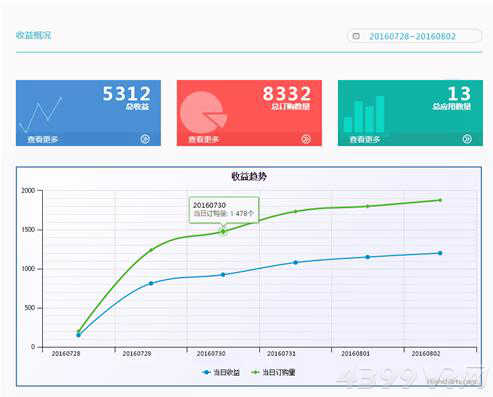Click green data point at 20160731
Viewport: 493px width, 397px height.
click(295, 211)
